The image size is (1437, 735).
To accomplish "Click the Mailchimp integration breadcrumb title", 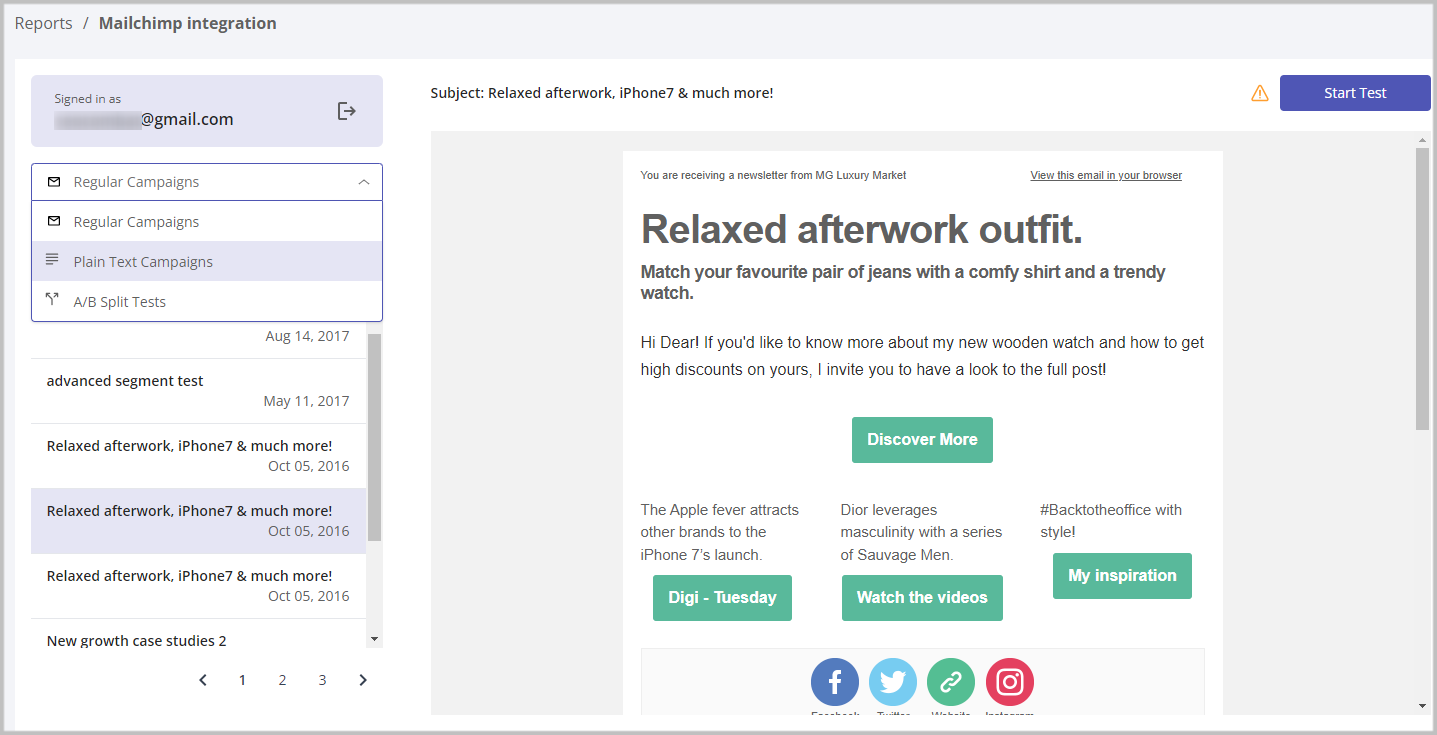I will [x=188, y=23].
